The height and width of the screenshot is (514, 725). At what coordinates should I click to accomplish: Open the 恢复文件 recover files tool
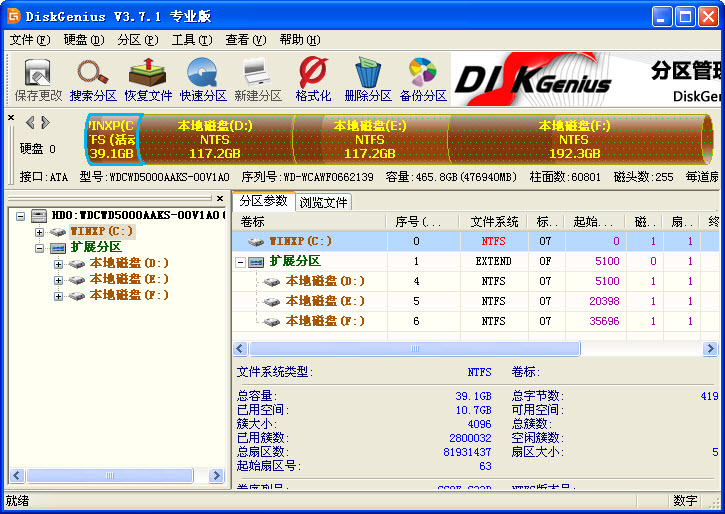148,80
